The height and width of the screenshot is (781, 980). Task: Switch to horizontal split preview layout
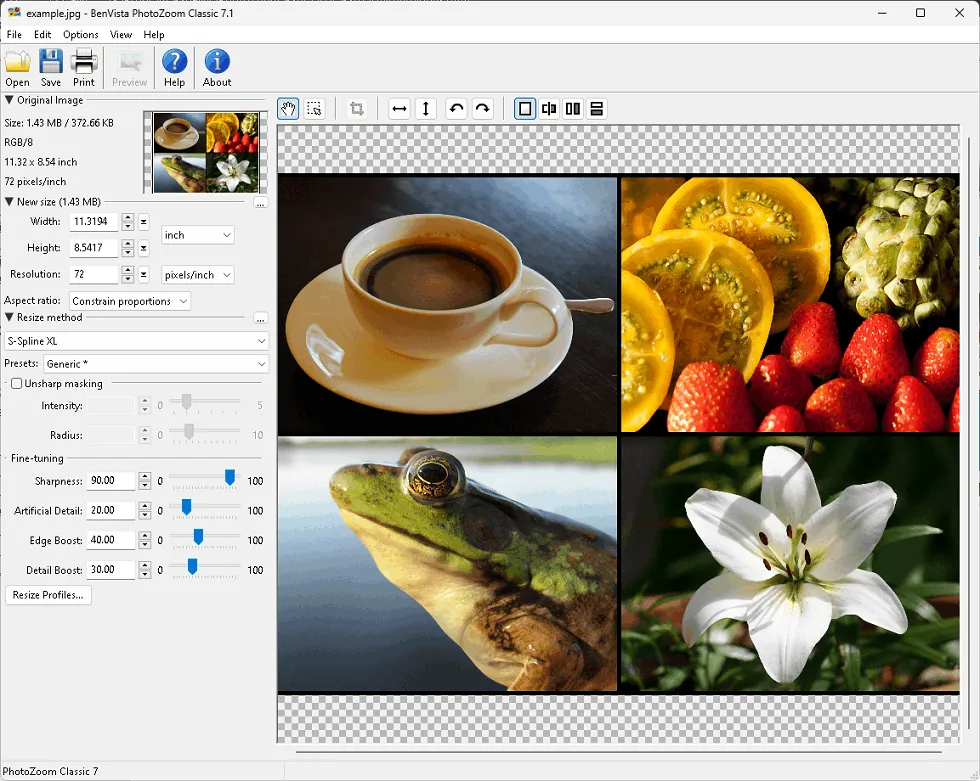click(x=597, y=109)
